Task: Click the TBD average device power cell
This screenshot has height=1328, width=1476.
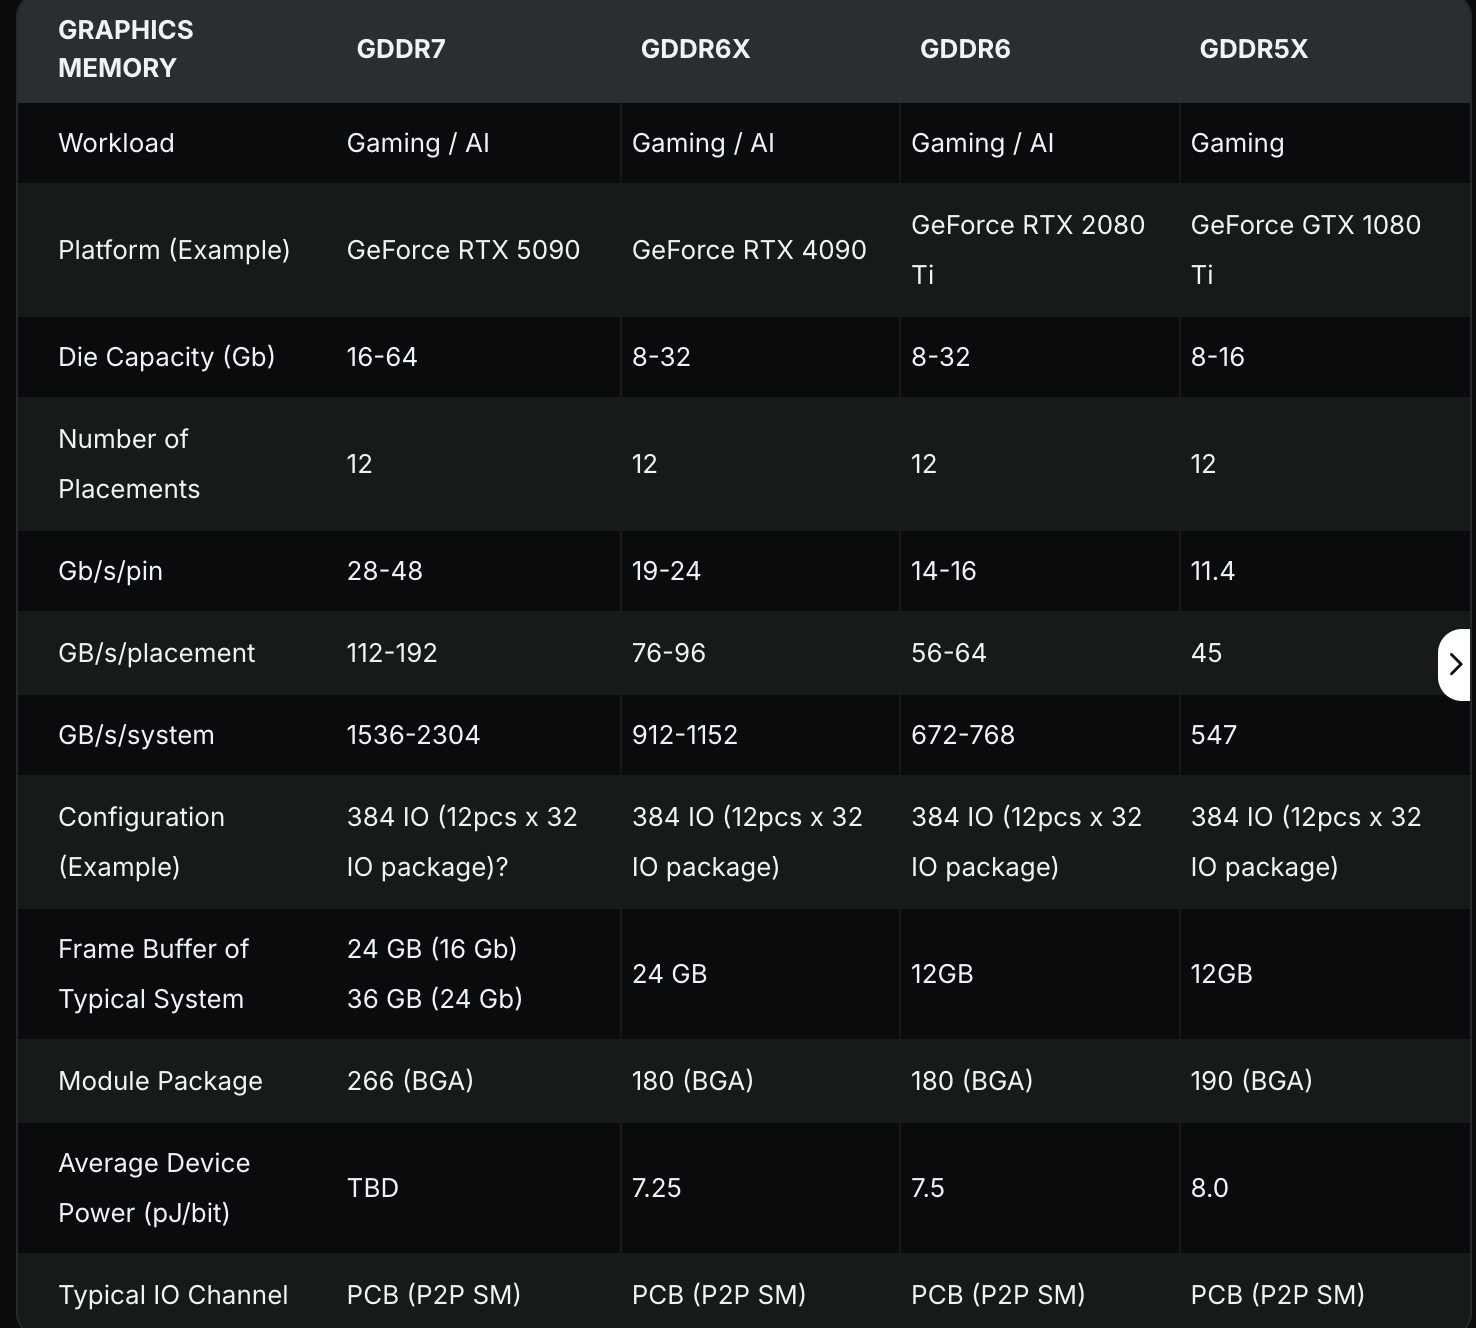Action: (373, 1188)
